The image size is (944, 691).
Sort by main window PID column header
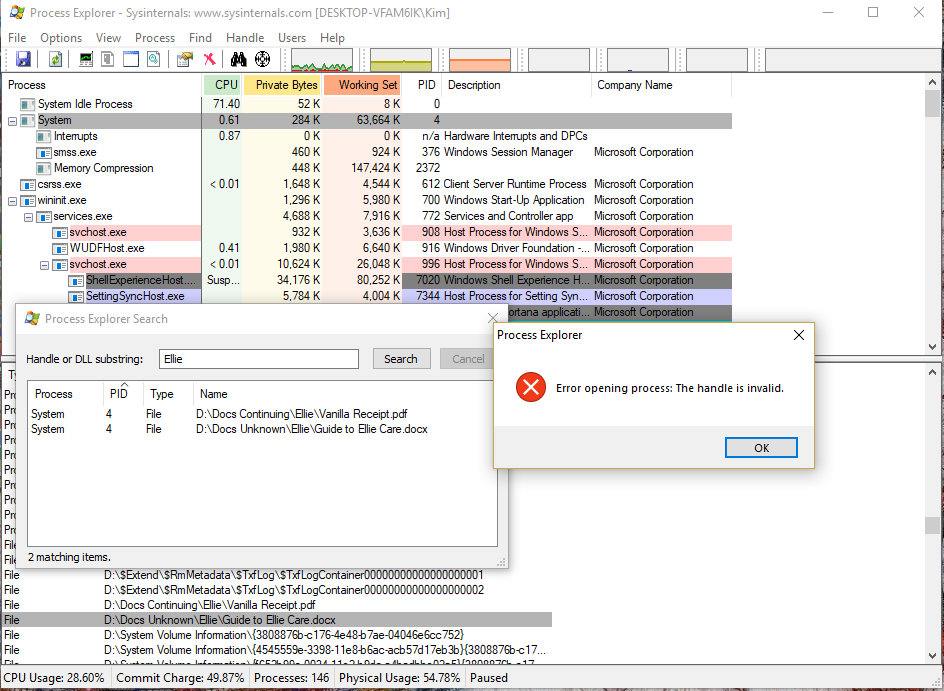(x=422, y=85)
